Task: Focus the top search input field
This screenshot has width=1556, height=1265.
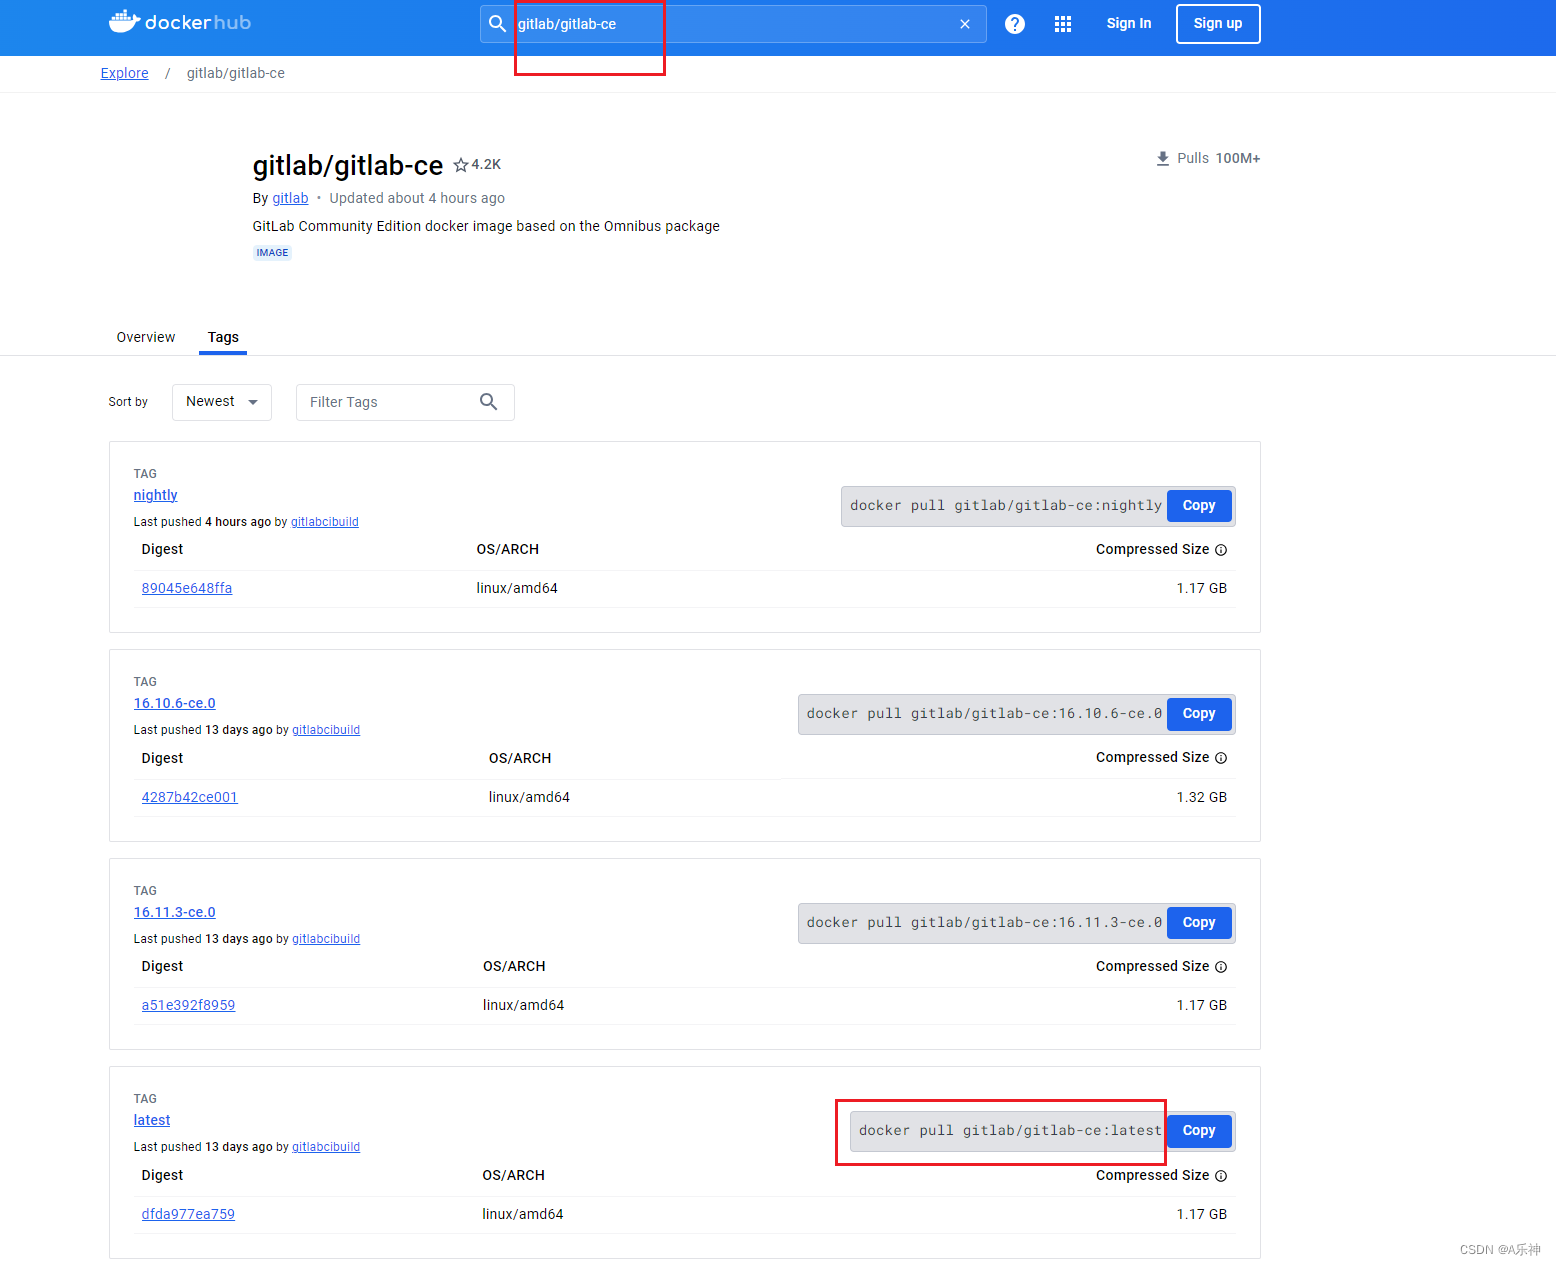Action: [735, 24]
